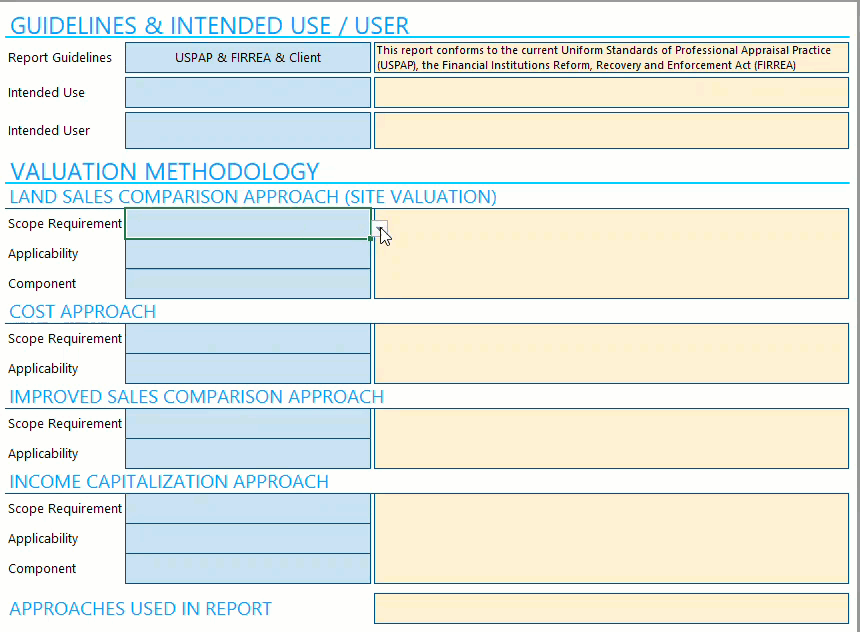Select Income Capitalization Scope Requirement cell
Image resolution: width=860 pixels, height=632 pixels.
click(248, 509)
